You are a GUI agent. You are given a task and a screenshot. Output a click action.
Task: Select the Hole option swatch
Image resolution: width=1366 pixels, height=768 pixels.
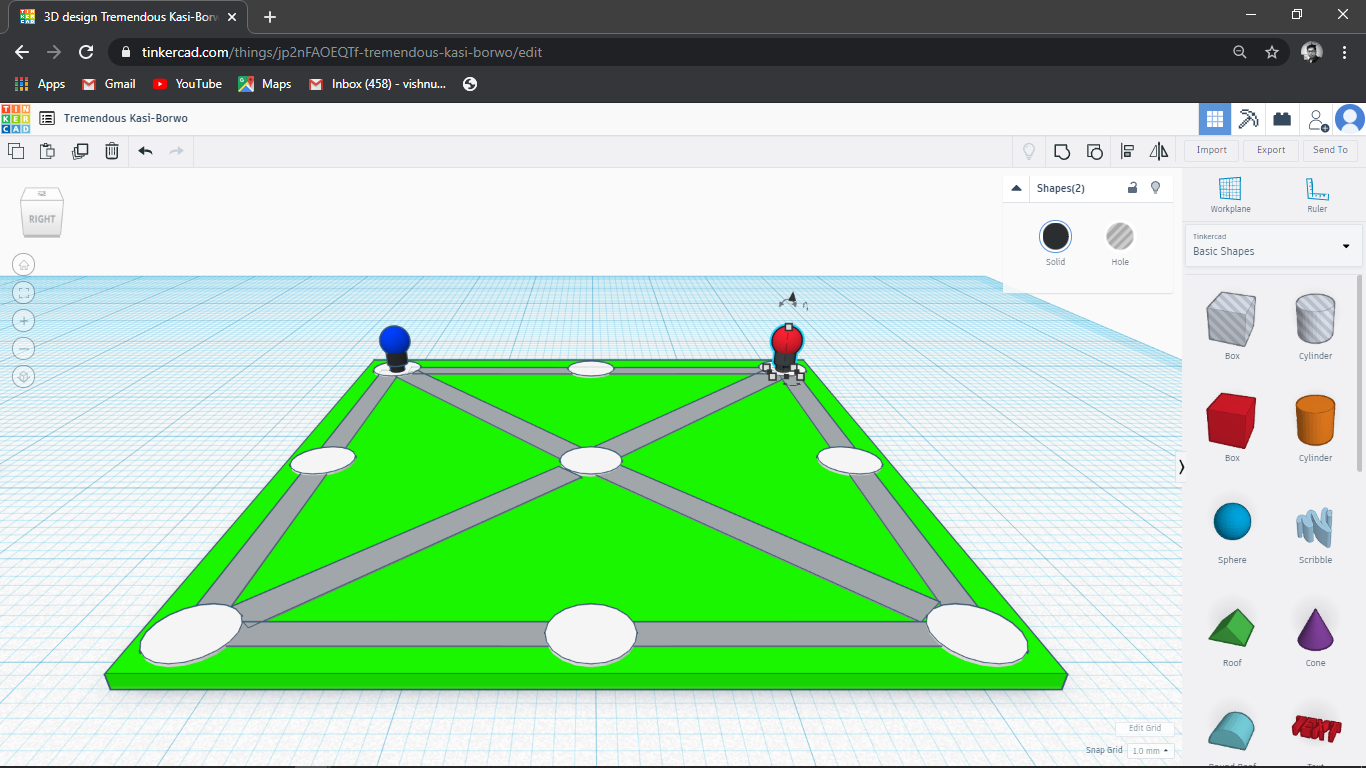tap(1120, 237)
